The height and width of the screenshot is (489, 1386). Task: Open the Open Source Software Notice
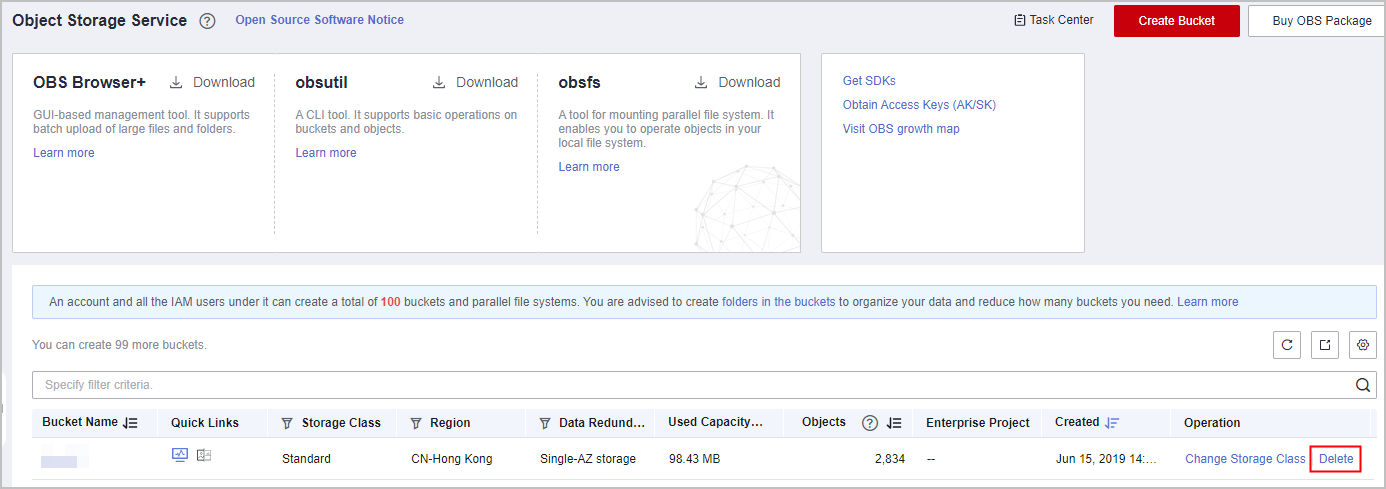click(x=319, y=20)
